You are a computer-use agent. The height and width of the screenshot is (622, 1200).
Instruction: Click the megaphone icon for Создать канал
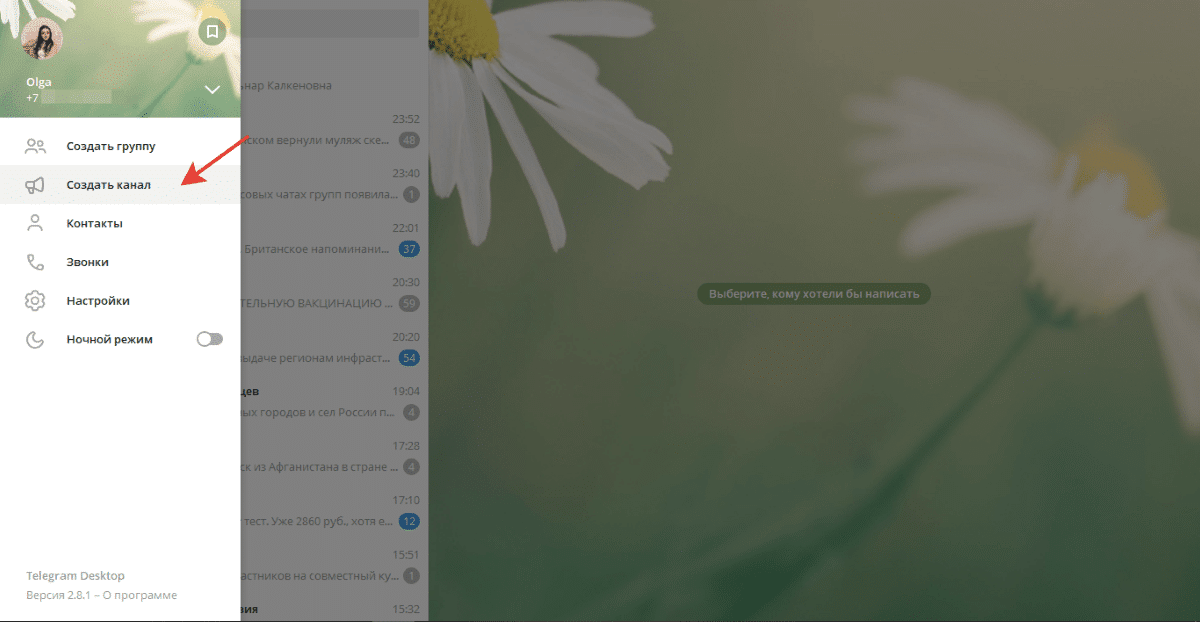tap(35, 185)
